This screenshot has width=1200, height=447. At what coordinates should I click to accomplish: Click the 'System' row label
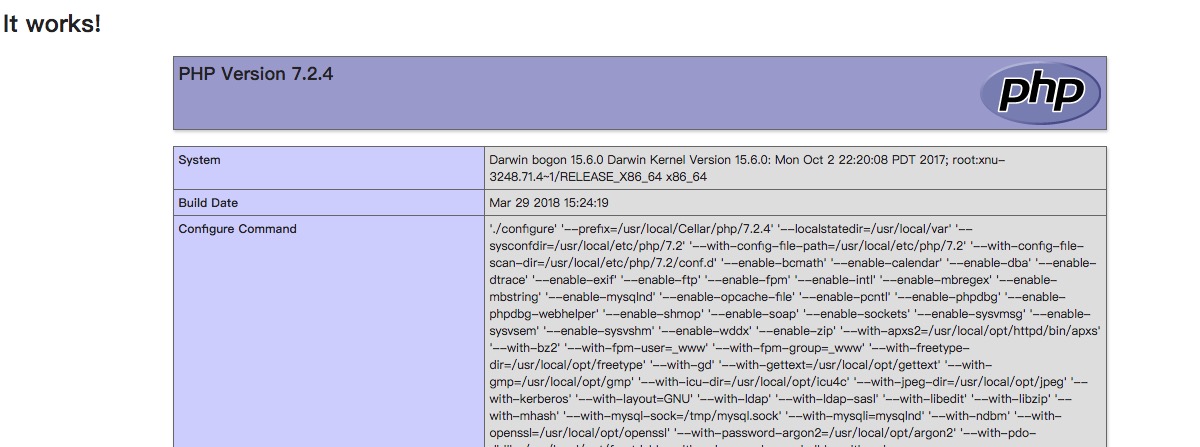(200, 160)
